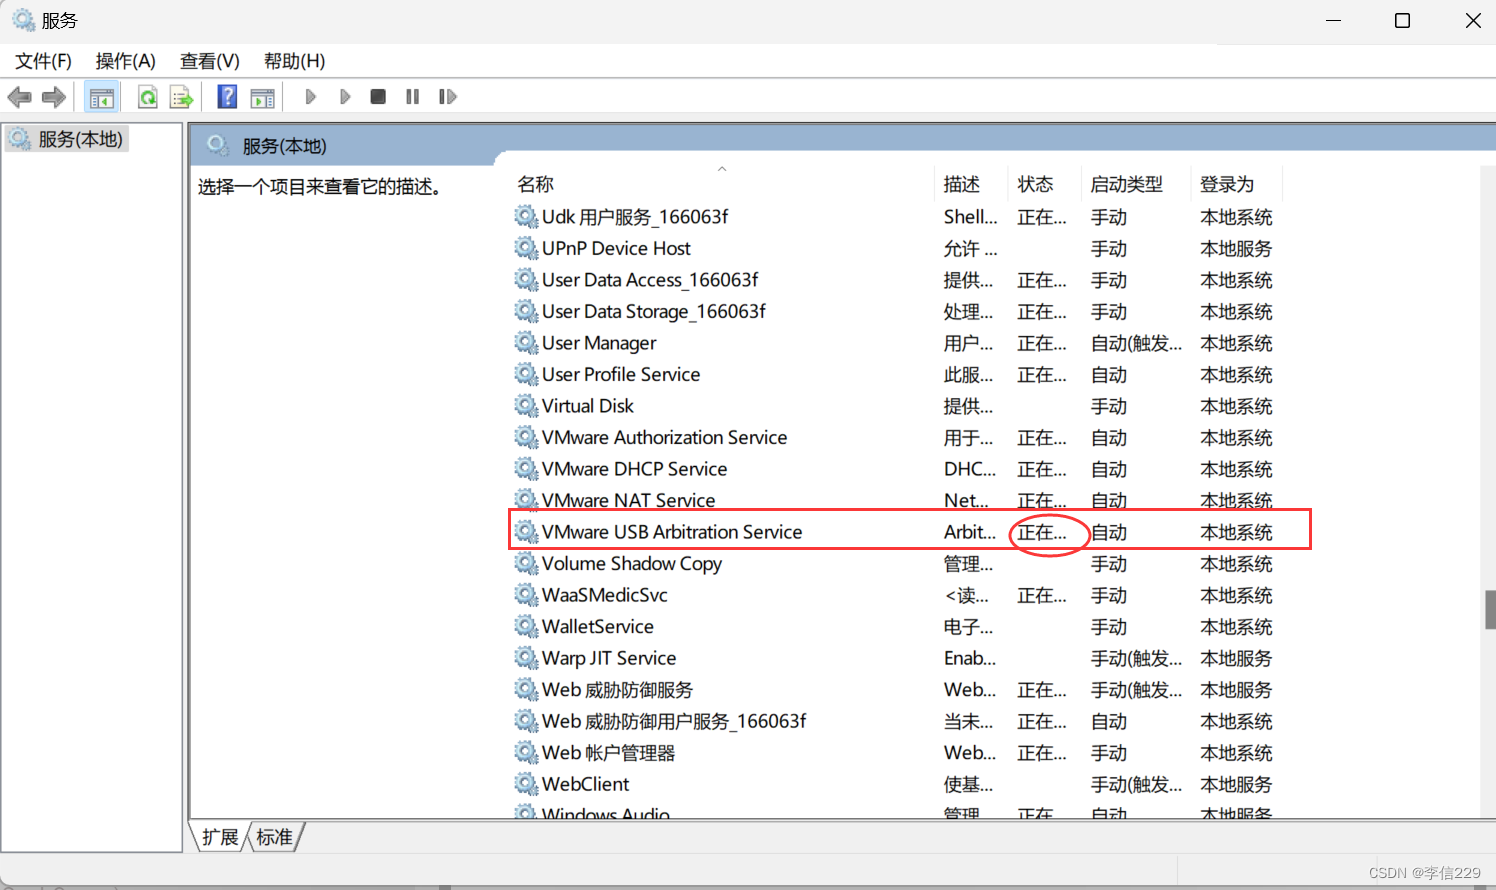Click Arbit... description of VMware USB Arbitration Service
Screen dimensions: 1496x890
tap(970, 532)
